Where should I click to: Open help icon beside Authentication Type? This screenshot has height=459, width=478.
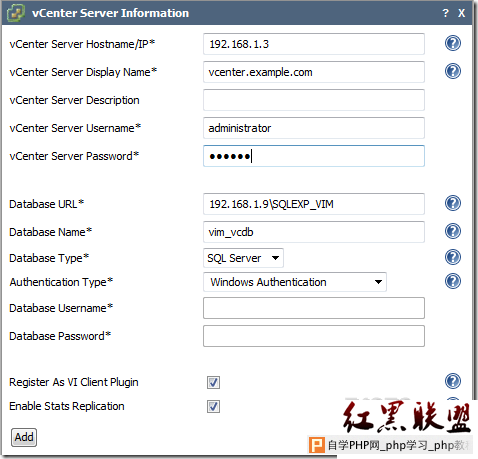pos(453,281)
